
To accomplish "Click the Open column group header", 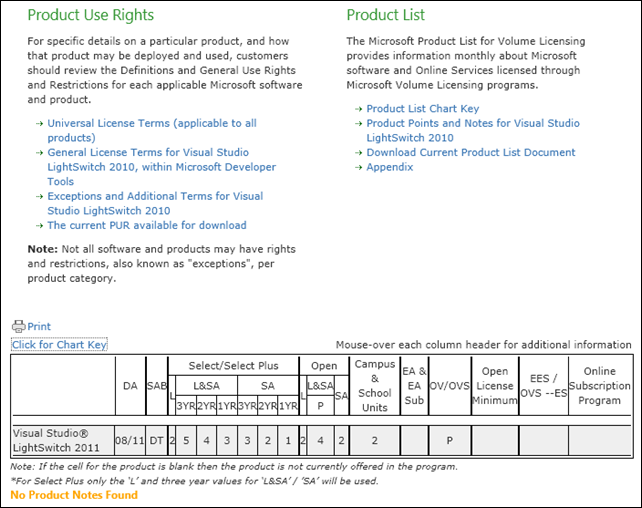I will [324, 366].
